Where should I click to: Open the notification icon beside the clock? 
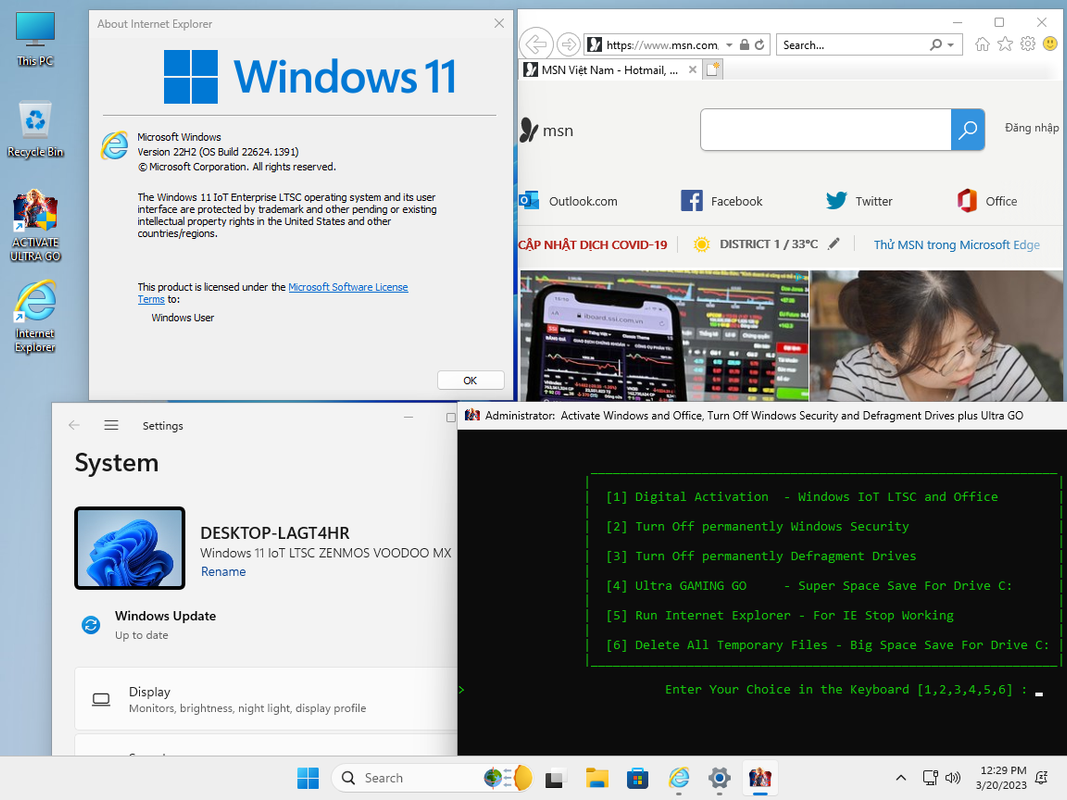1041,778
